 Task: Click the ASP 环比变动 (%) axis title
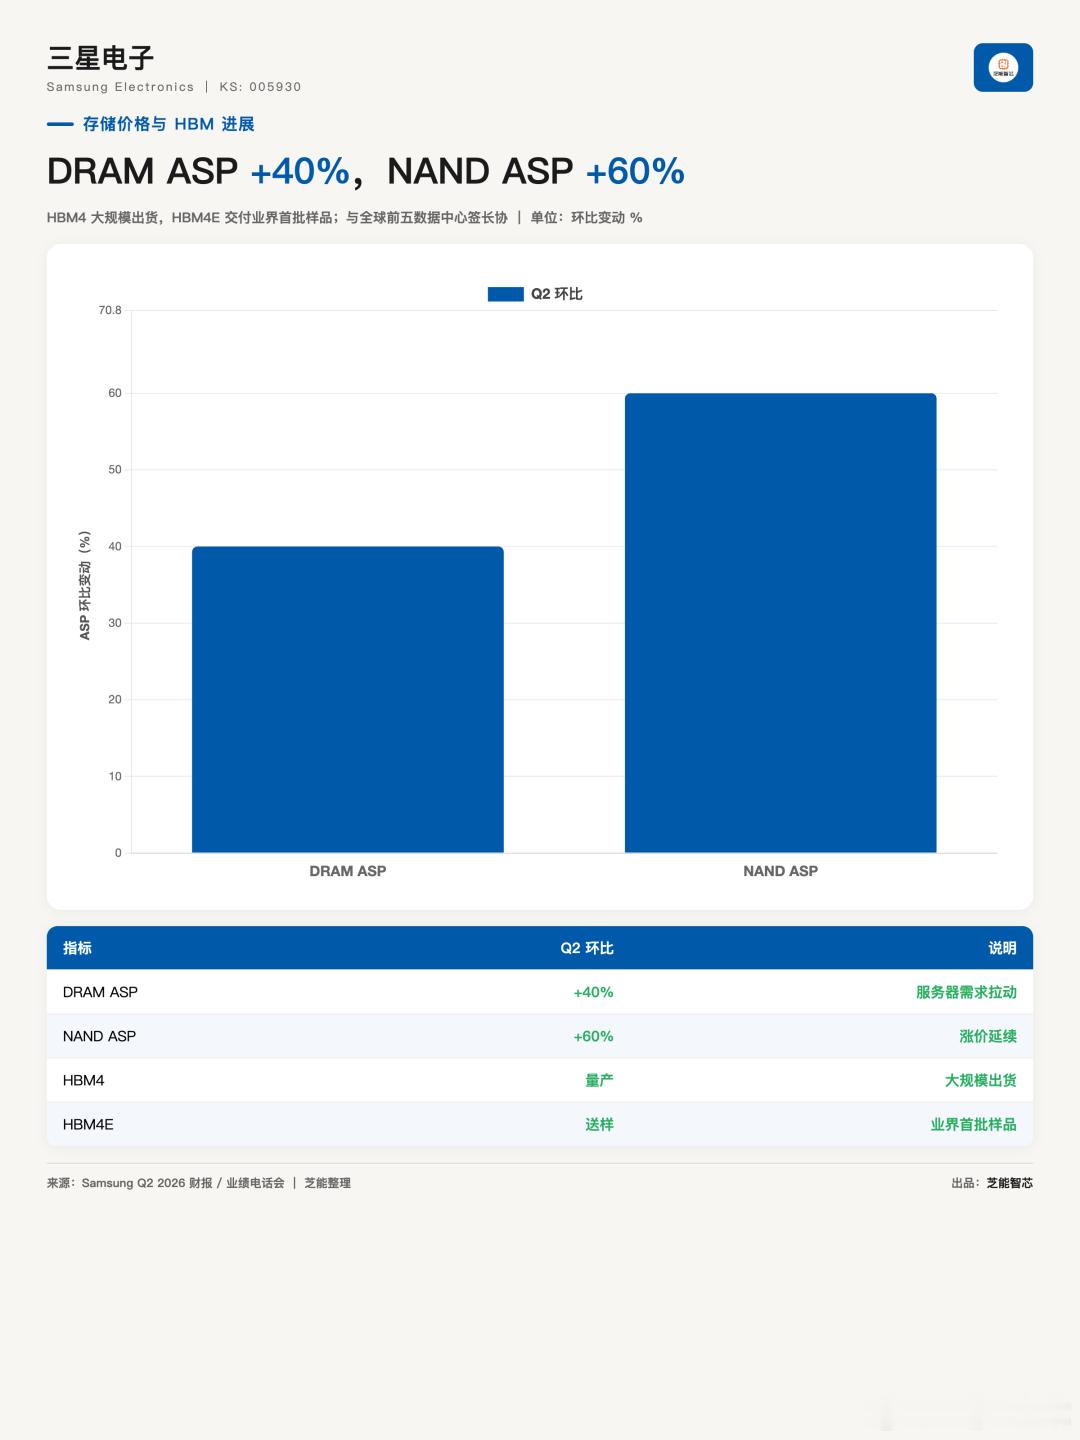85,585
